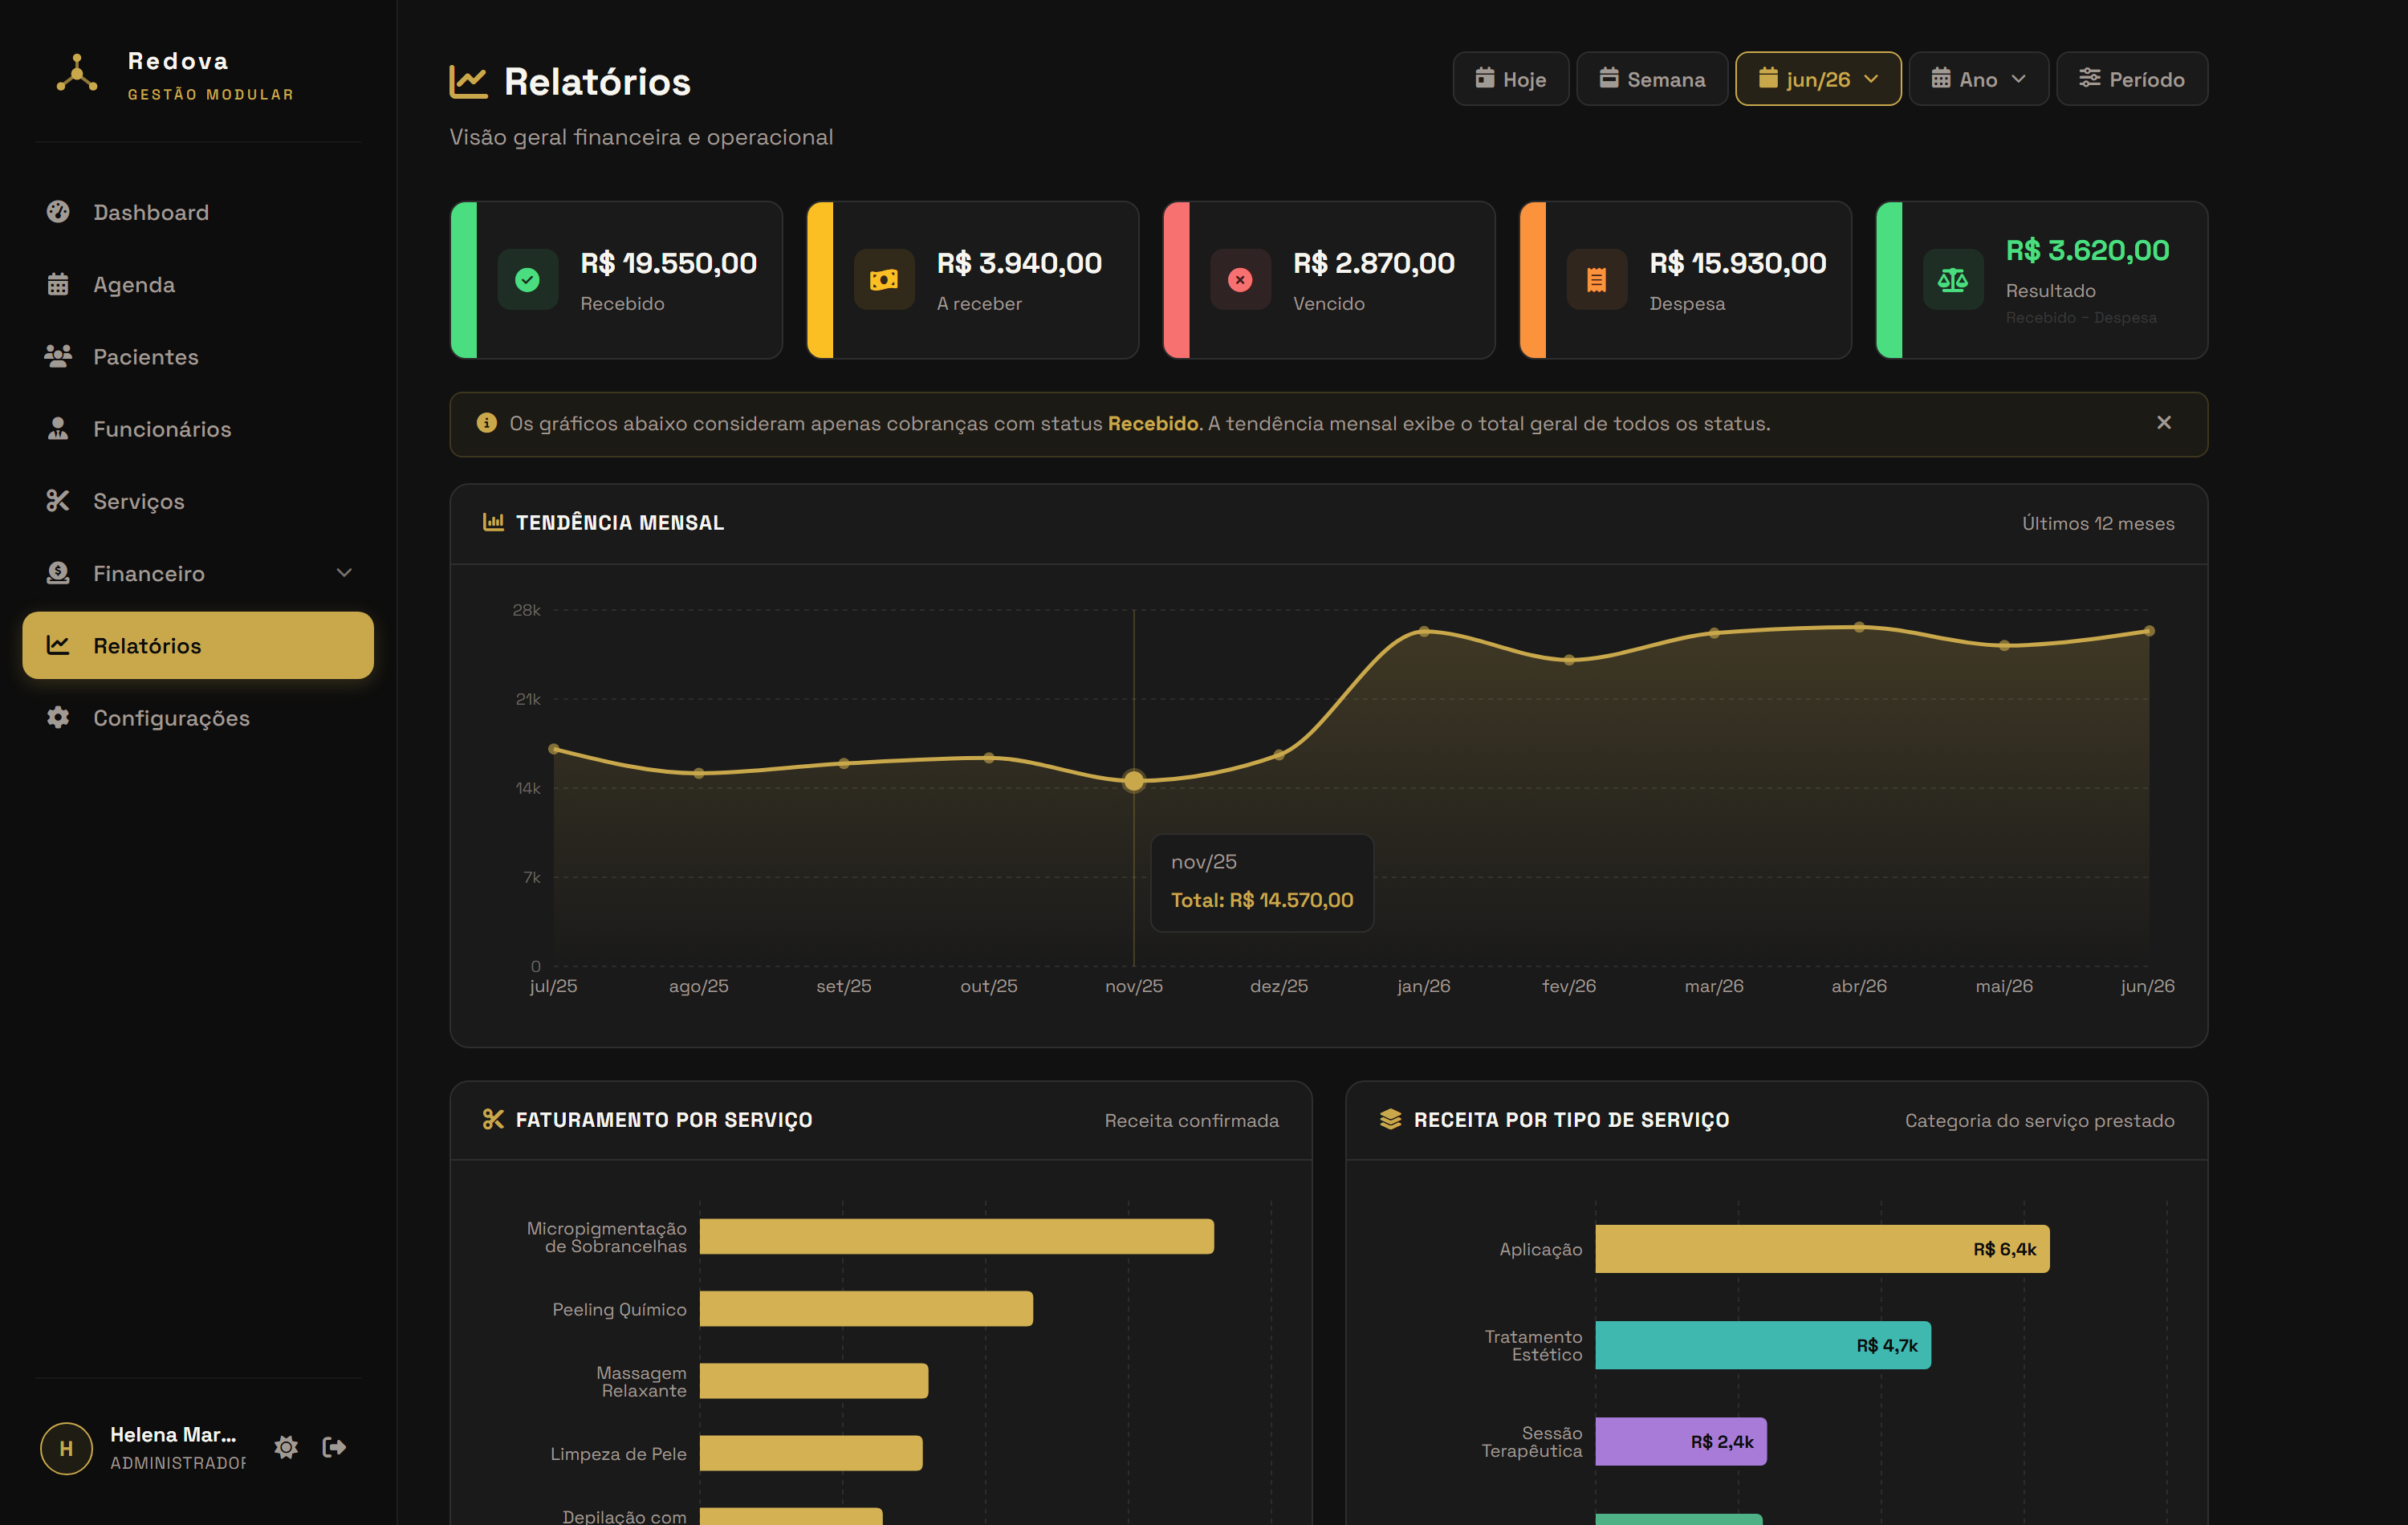Dismiss the info banner with the X

pos(2163,423)
